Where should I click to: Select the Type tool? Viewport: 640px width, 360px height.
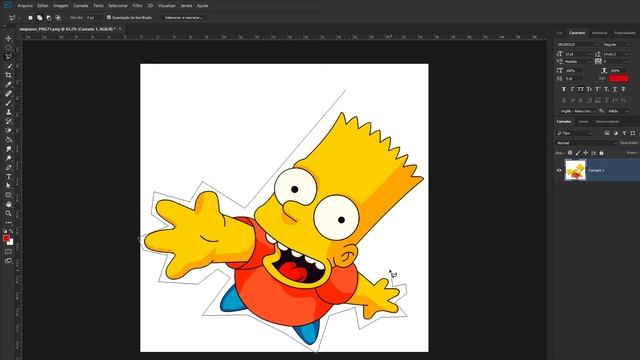[x=8, y=176]
